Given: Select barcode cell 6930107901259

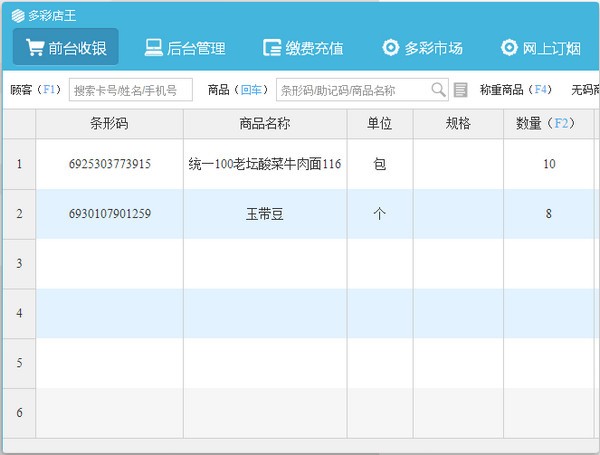Looking at the screenshot, I should [x=109, y=214].
